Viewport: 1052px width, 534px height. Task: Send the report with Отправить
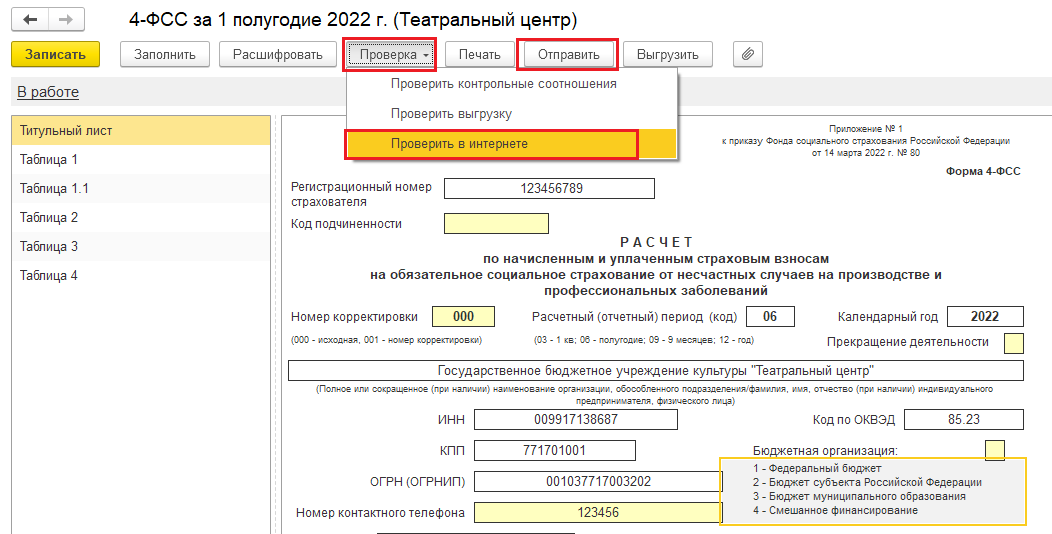point(568,54)
